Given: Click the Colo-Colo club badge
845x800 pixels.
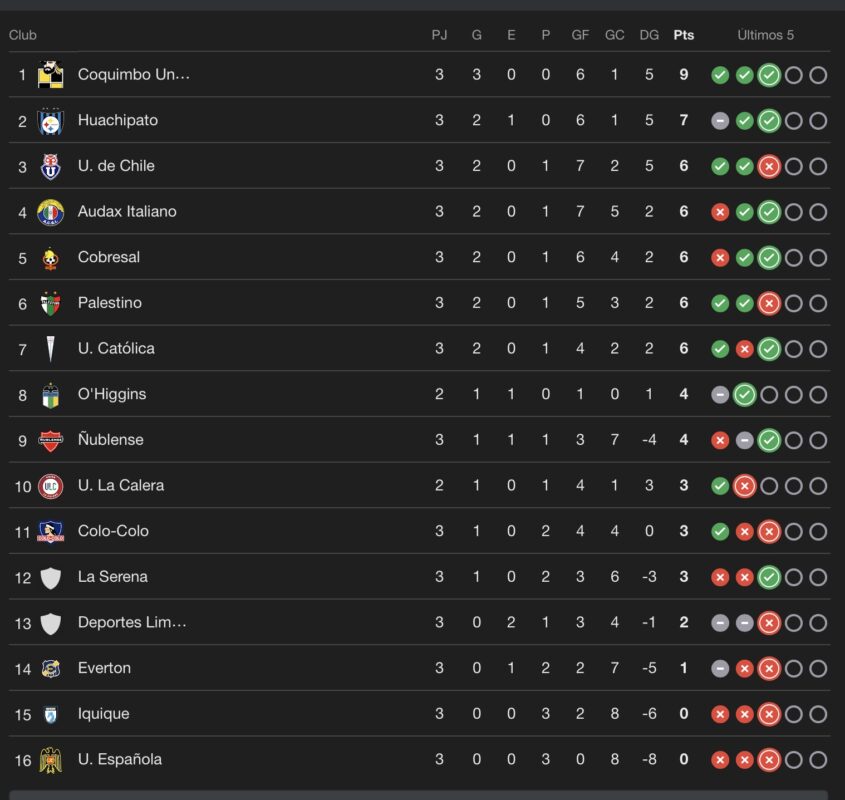Looking at the screenshot, I should click(x=50, y=531).
